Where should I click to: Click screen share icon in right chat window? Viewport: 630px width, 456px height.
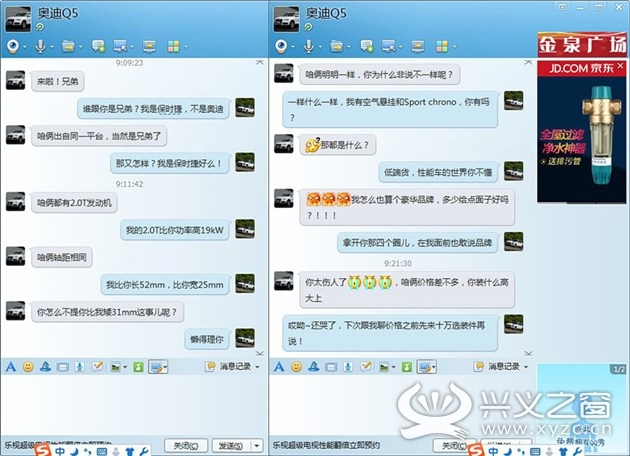coord(417,46)
